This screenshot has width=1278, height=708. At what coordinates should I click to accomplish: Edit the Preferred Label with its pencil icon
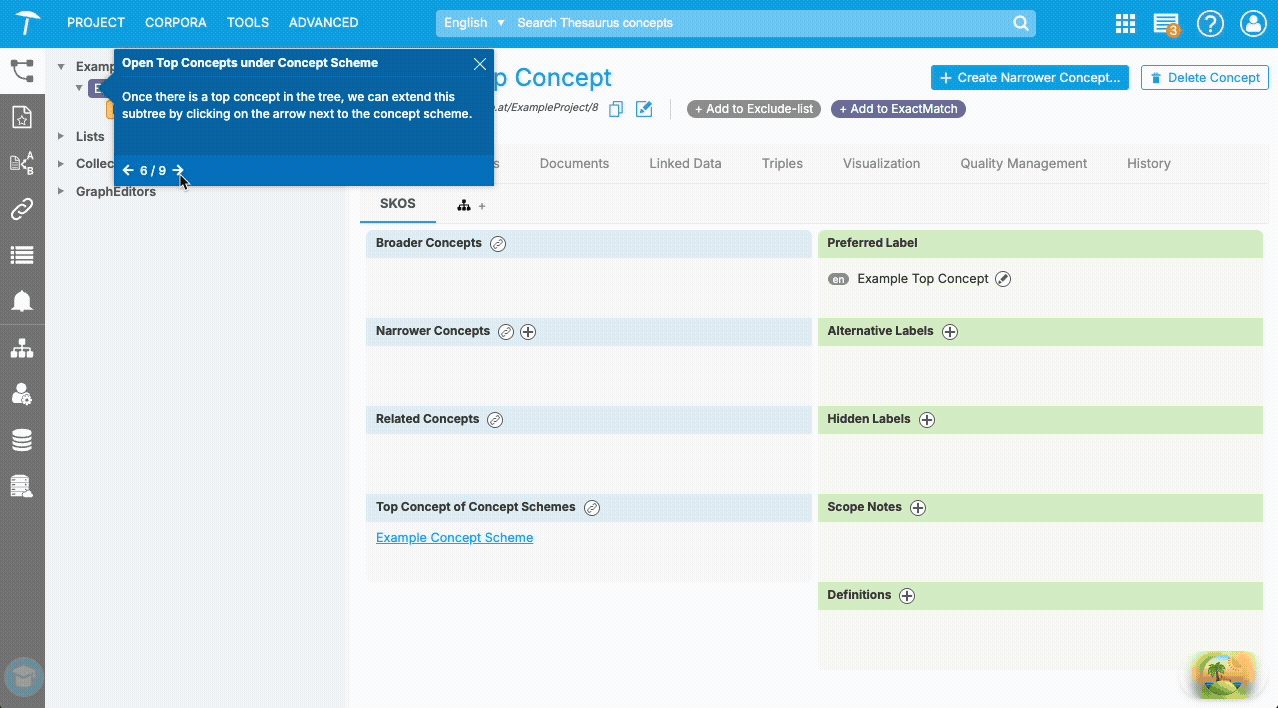click(1002, 279)
